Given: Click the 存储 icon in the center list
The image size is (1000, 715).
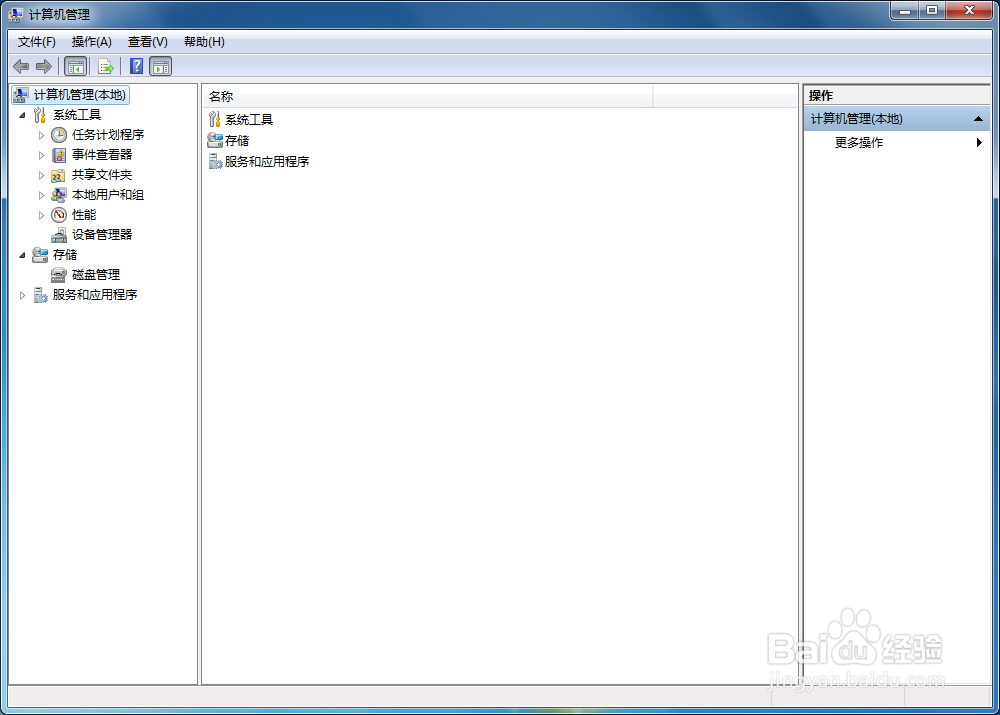Looking at the screenshot, I should pos(215,140).
